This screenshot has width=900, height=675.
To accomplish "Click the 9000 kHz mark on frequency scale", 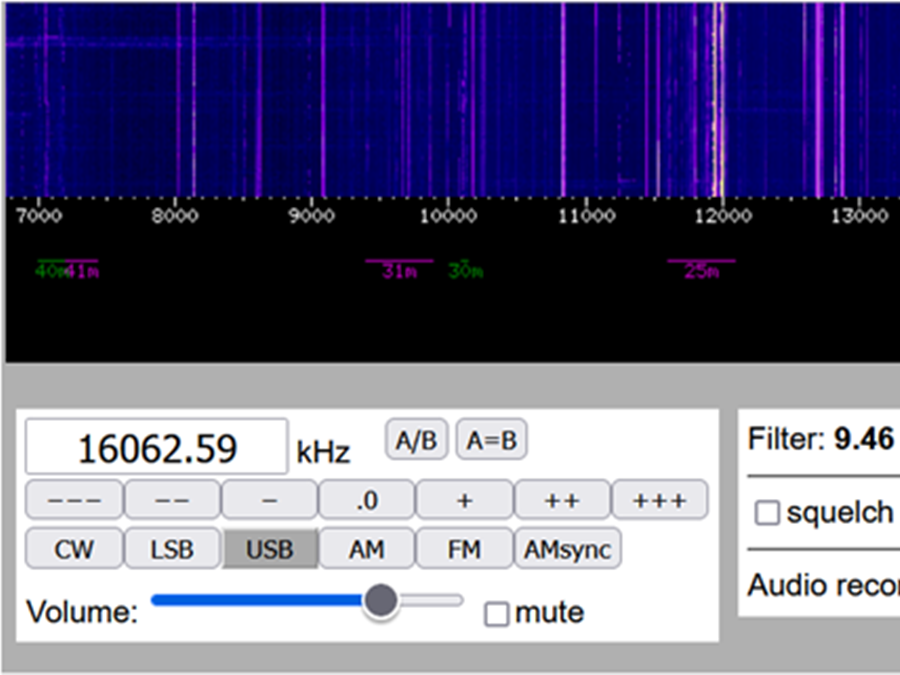I will [x=312, y=216].
